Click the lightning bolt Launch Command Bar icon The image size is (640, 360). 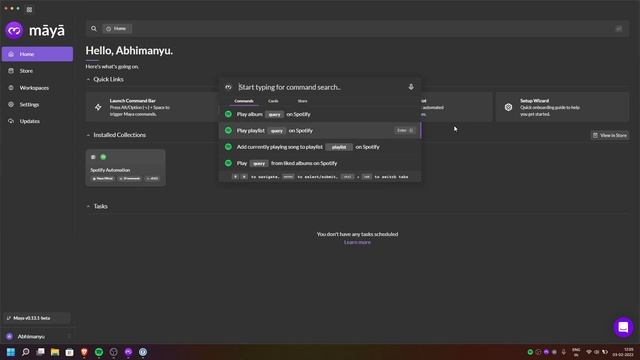coord(98,107)
